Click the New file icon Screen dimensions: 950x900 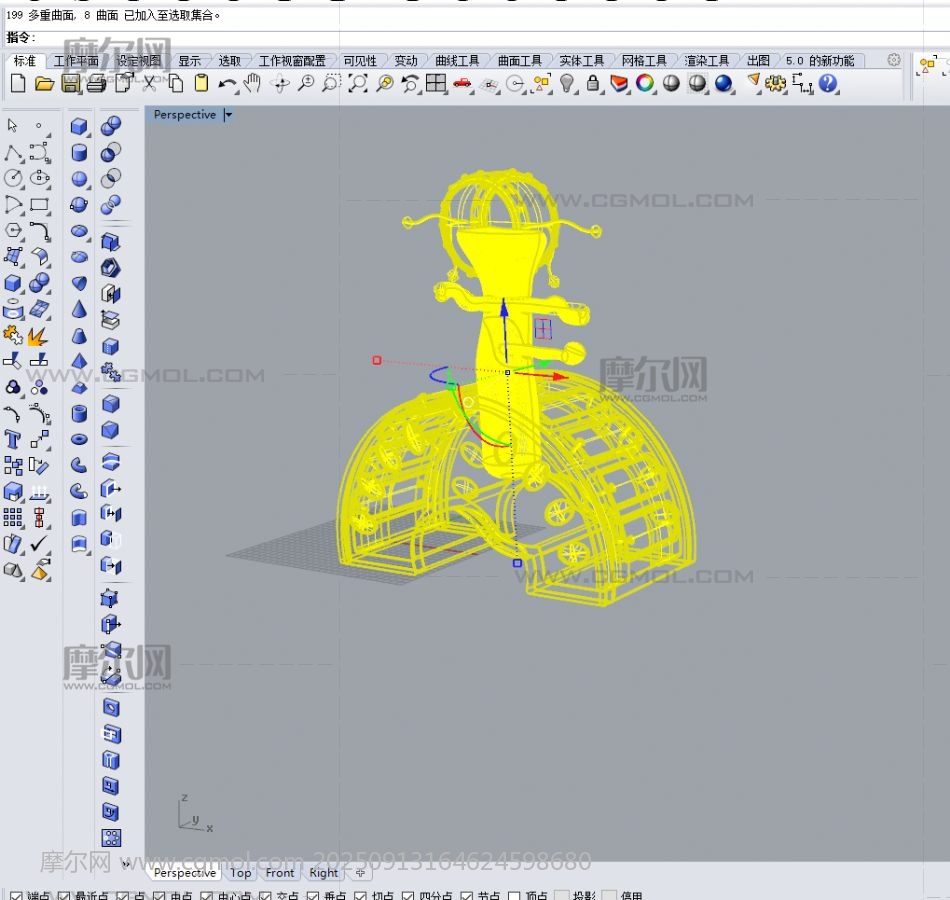coord(18,83)
